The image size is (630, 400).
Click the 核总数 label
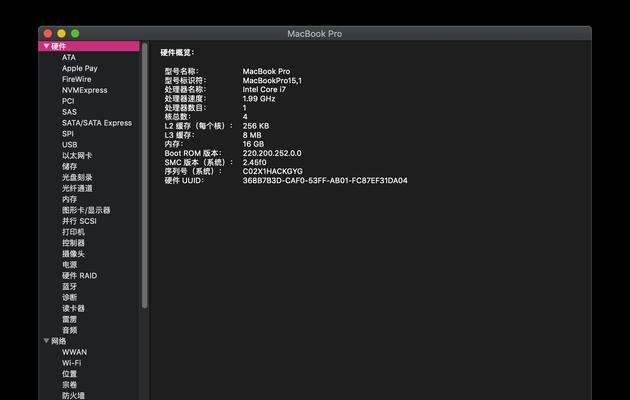click(x=177, y=116)
